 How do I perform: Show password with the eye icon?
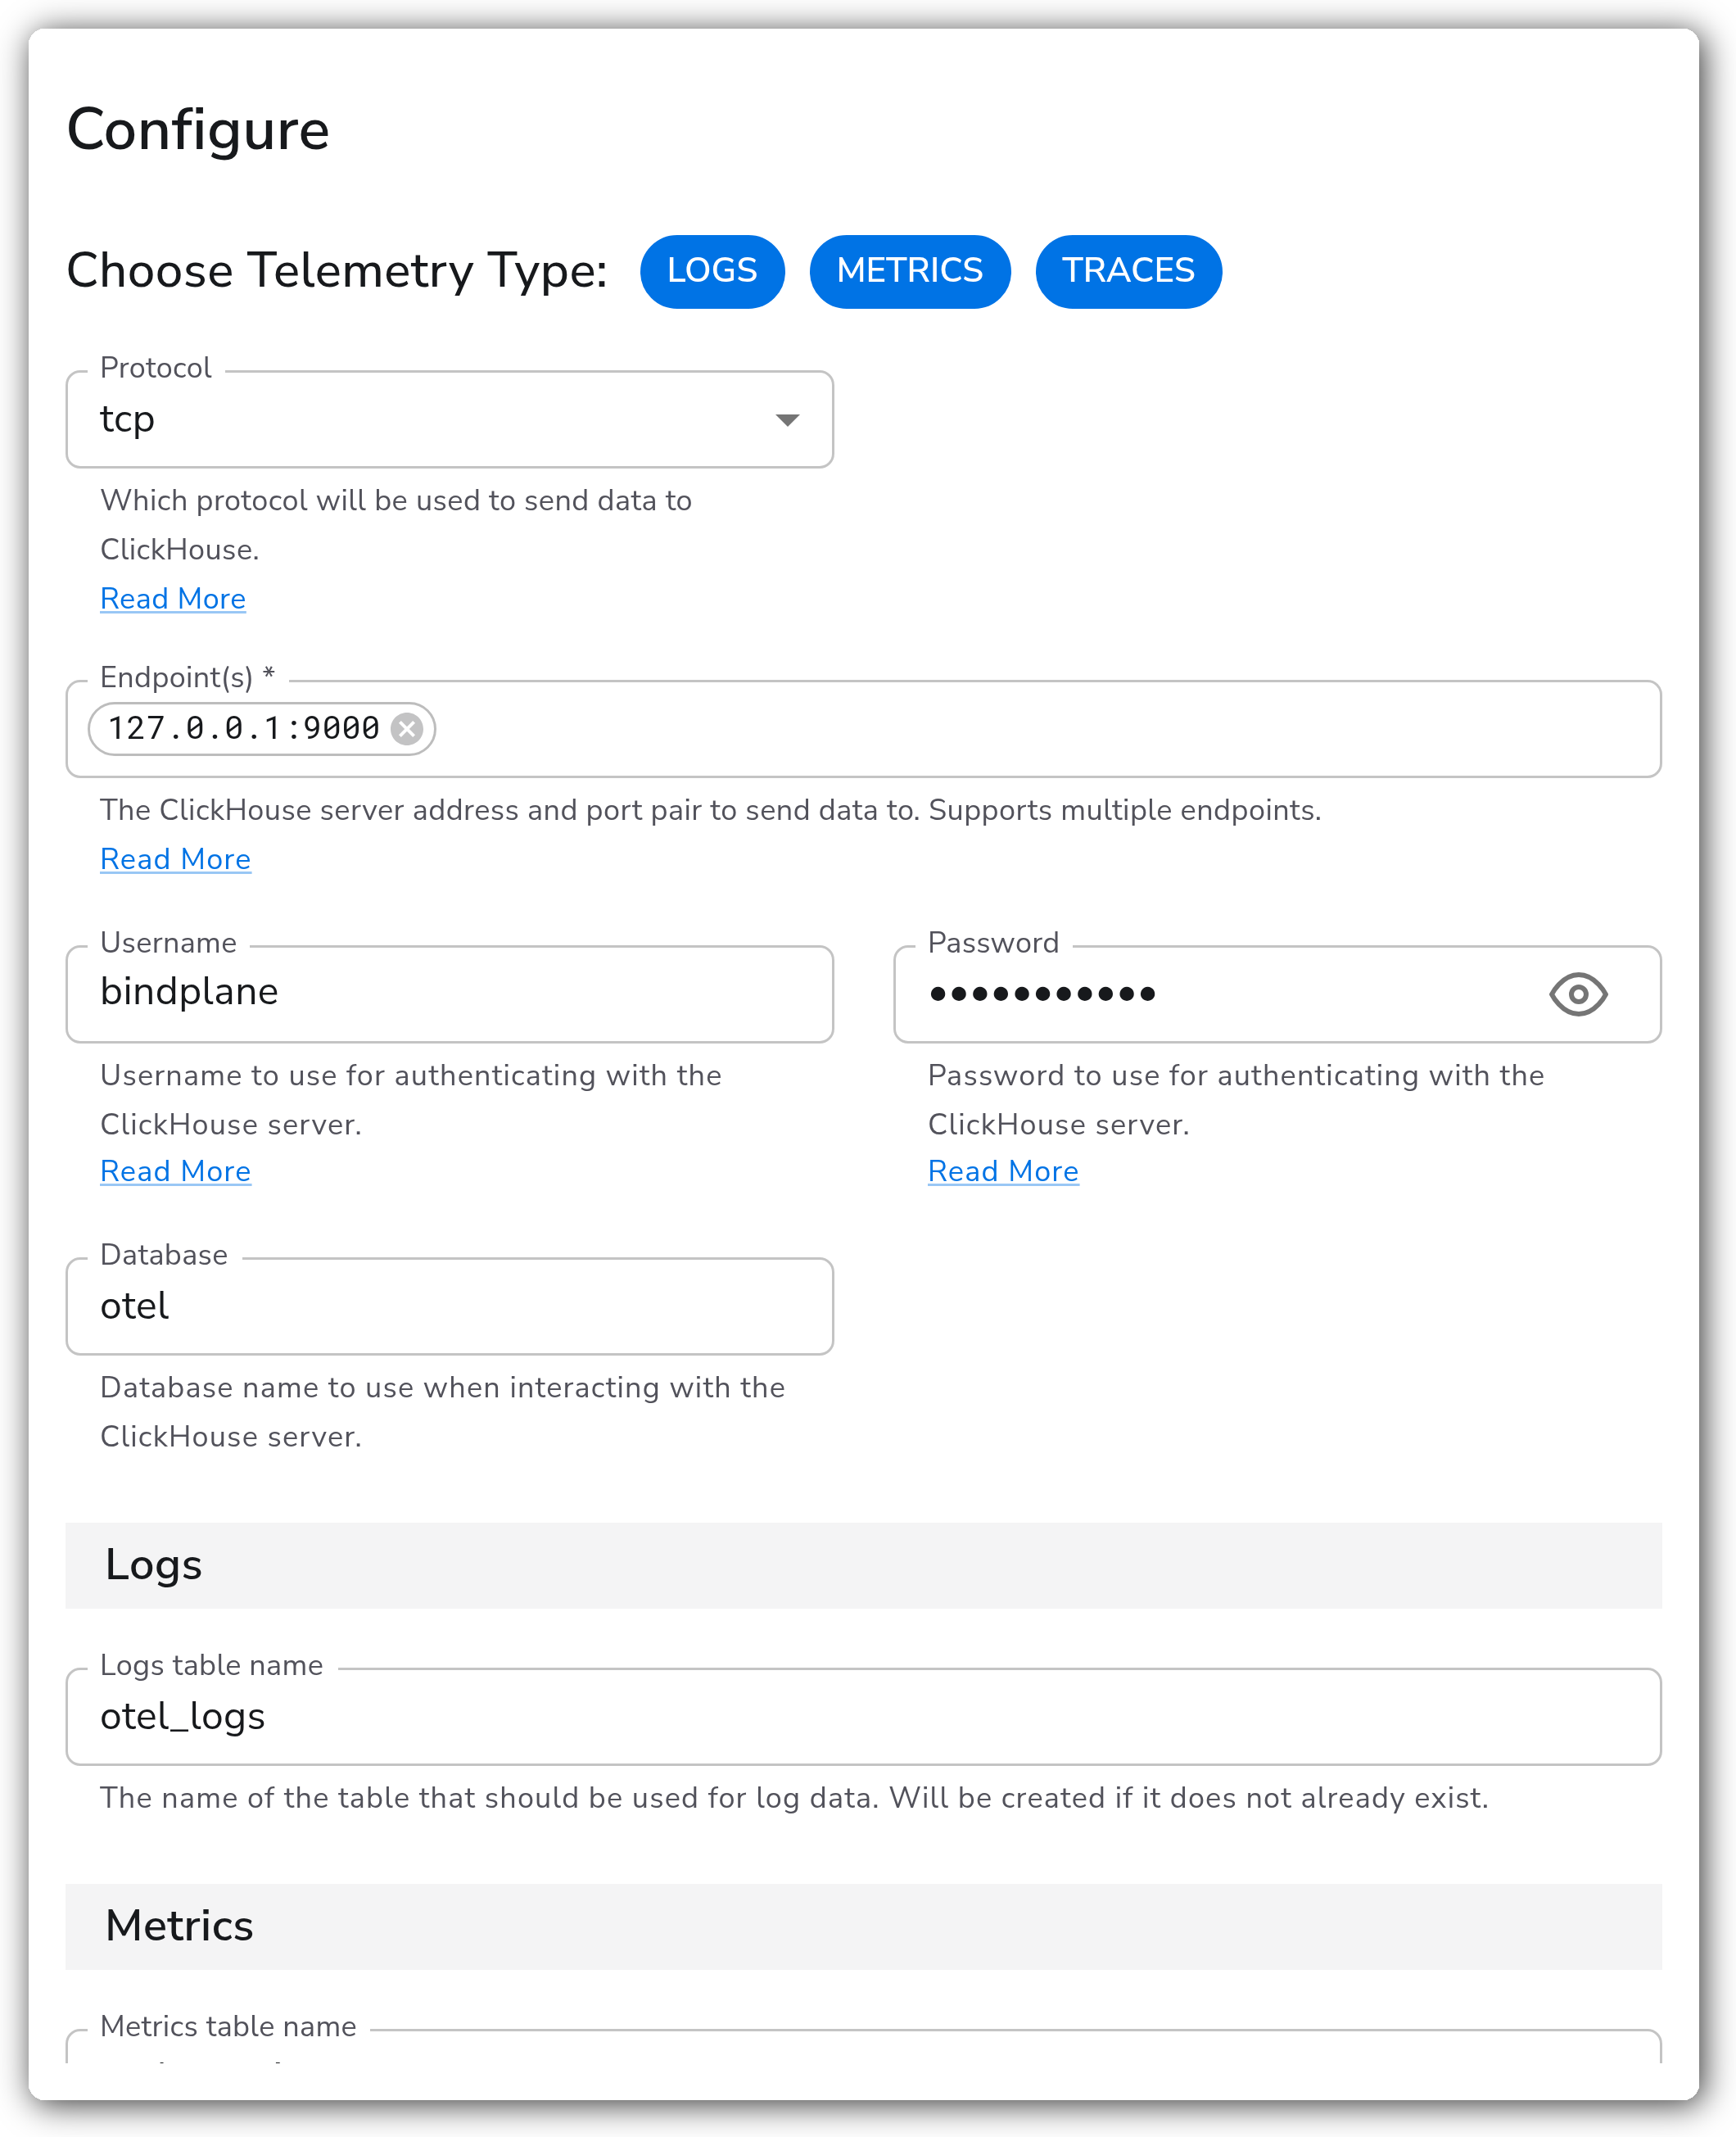(x=1577, y=994)
